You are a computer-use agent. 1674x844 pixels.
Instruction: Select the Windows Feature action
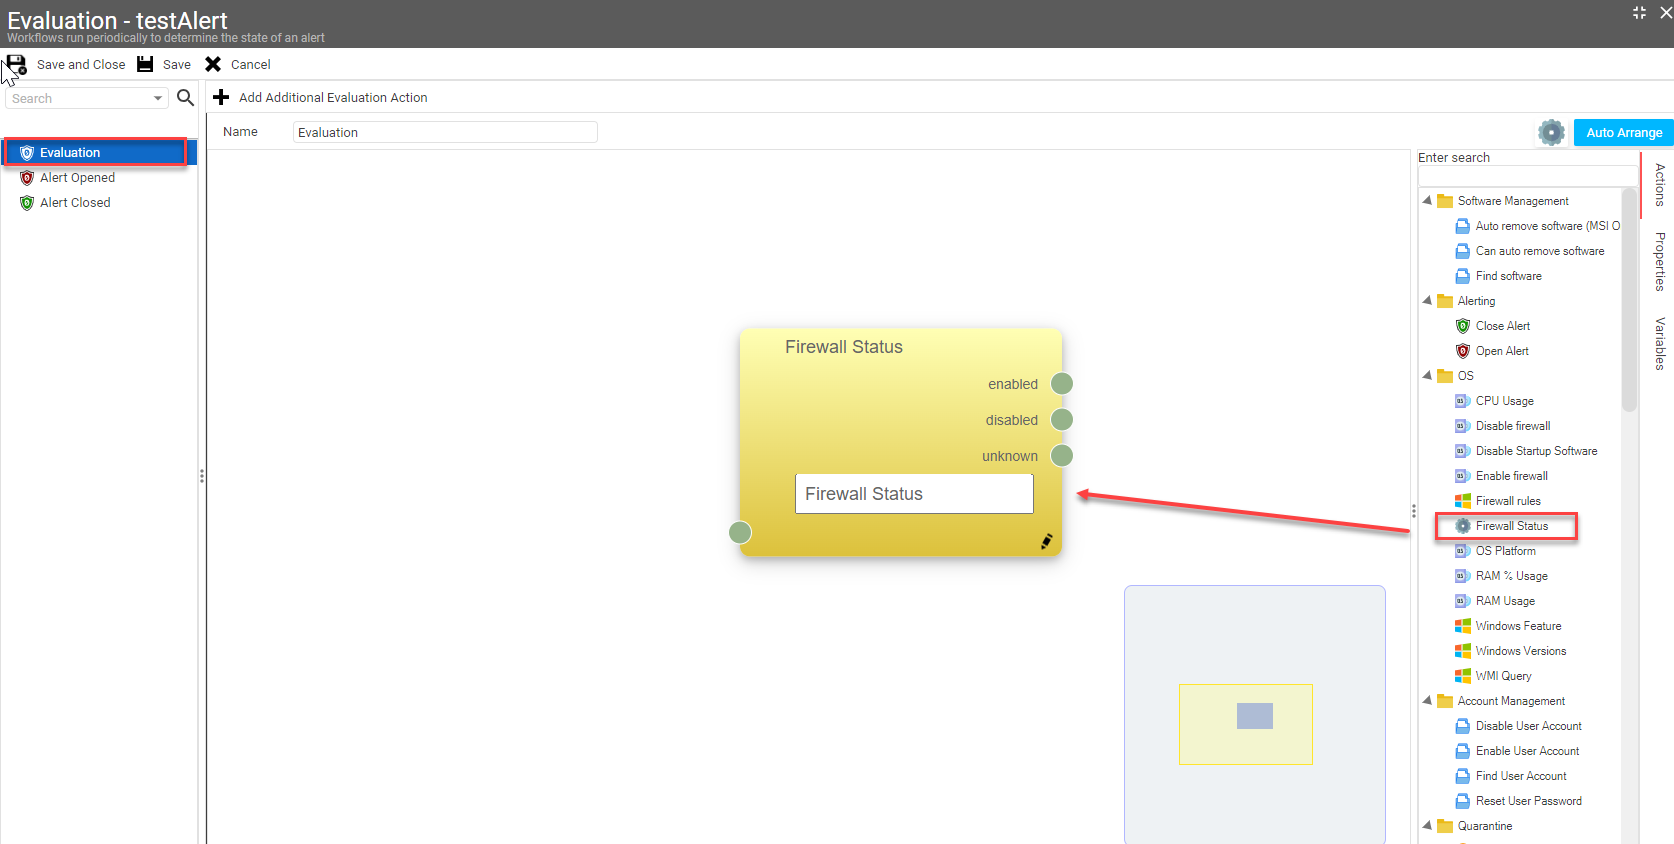[1517, 626]
